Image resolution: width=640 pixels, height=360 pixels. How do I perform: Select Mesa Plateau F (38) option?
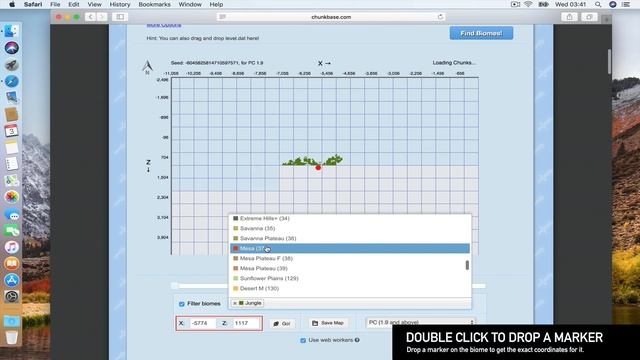(350, 258)
